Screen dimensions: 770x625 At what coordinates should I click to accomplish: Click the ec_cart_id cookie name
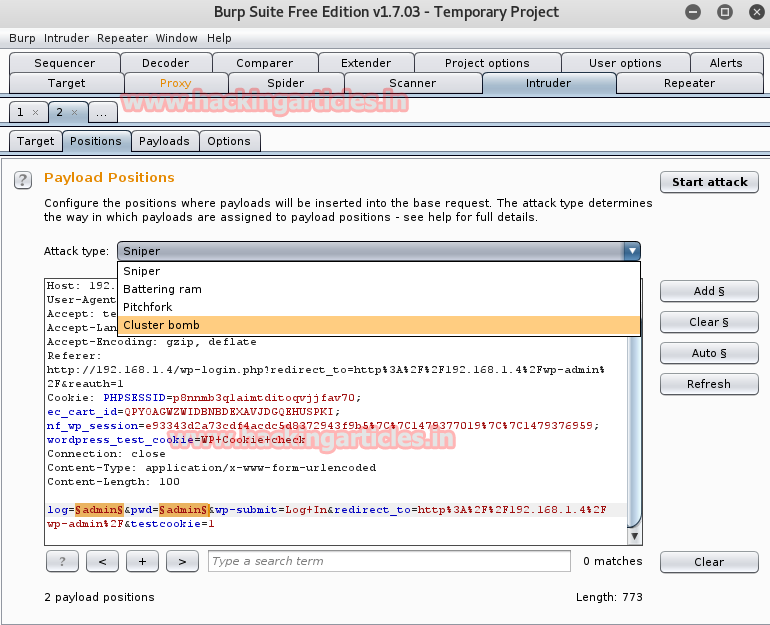[82, 411]
